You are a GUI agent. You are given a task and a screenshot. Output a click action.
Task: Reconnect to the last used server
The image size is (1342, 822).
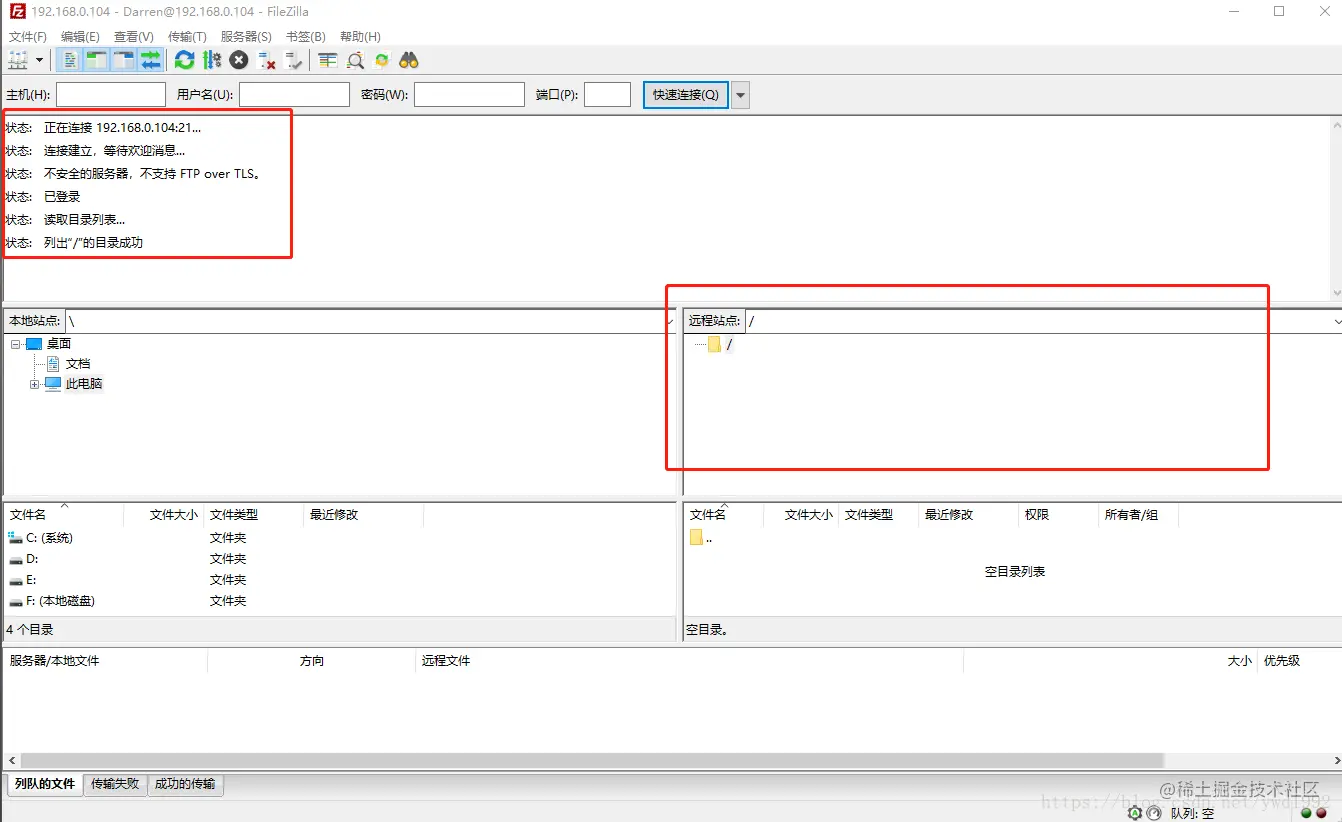pos(293,60)
